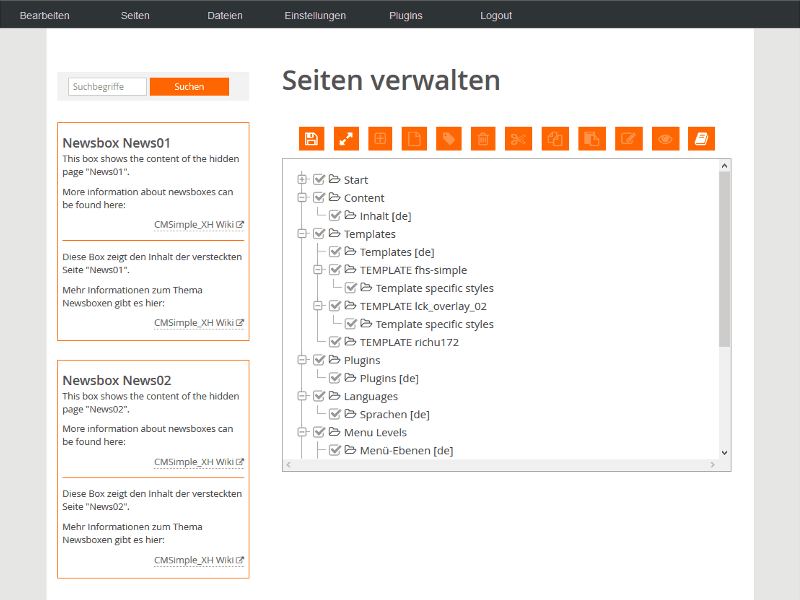Image resolution: width=800 pixels, height=600 pixels.
Task: Toggle the TEMPLATE richu172 checkbox
Action: pyautogui.click(x=335, y=342)
